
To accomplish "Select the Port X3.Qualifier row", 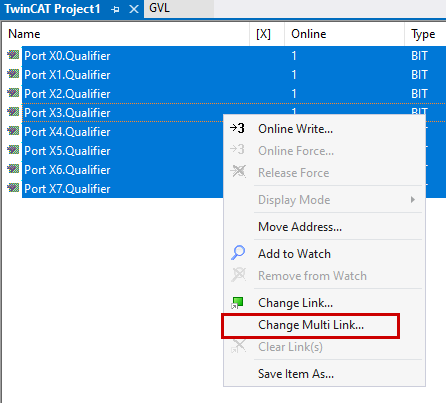I will pos(123,113).
